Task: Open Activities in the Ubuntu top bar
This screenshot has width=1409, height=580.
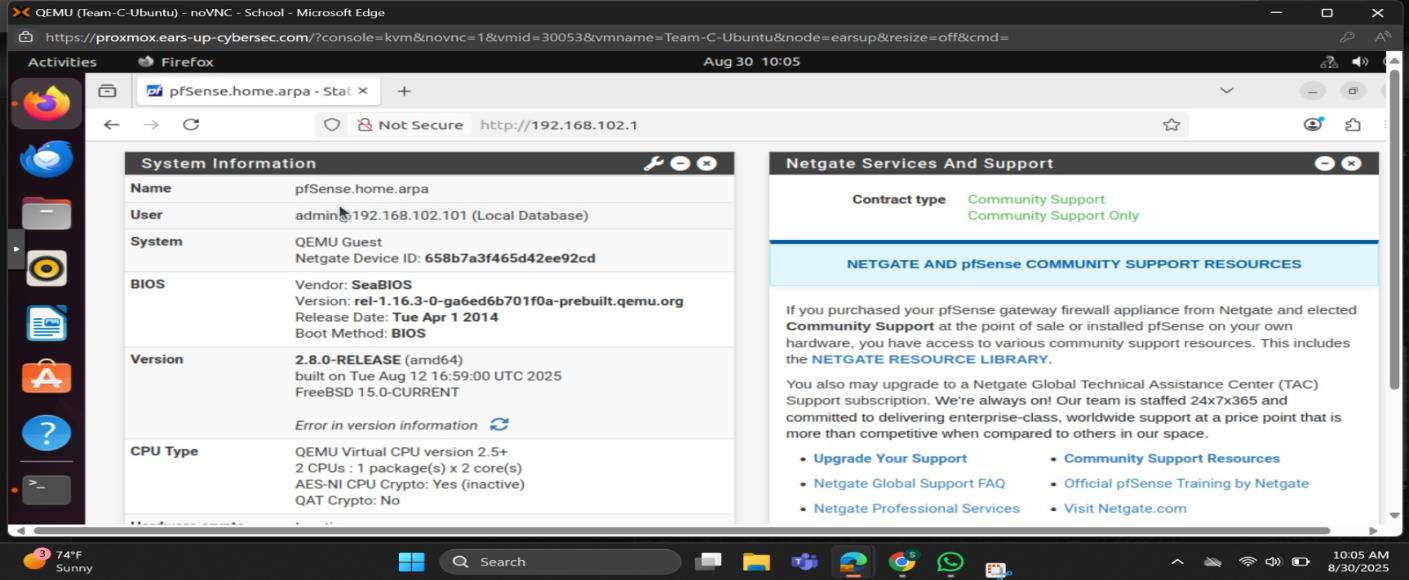Action: click(x=61, y=61)
